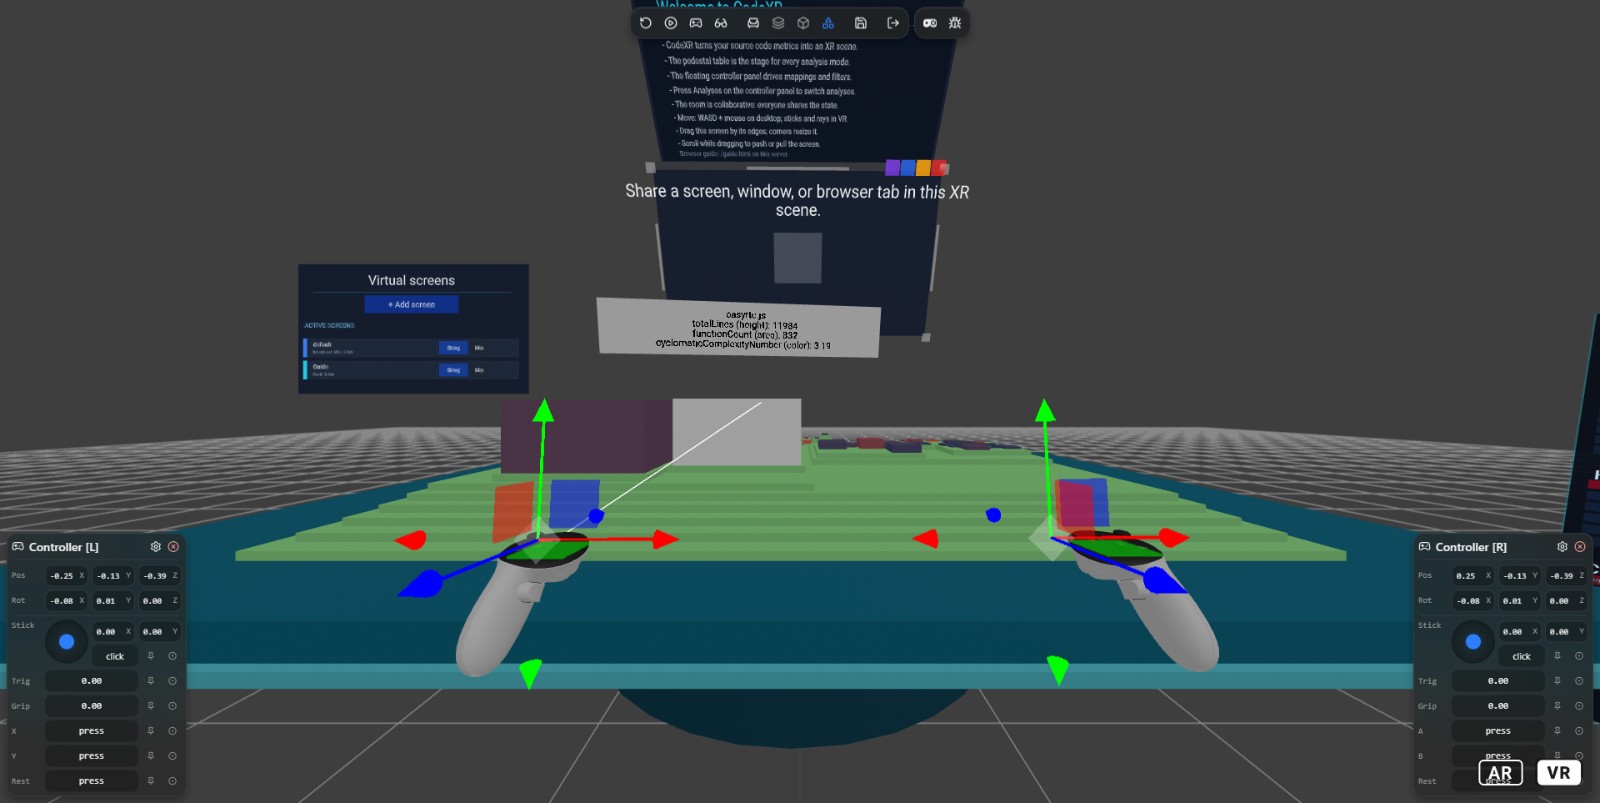The width and height of the screenshot is (1600, 803).
Task: Click the right controller thumbstick joystick pad
Action: (1473, 642)
